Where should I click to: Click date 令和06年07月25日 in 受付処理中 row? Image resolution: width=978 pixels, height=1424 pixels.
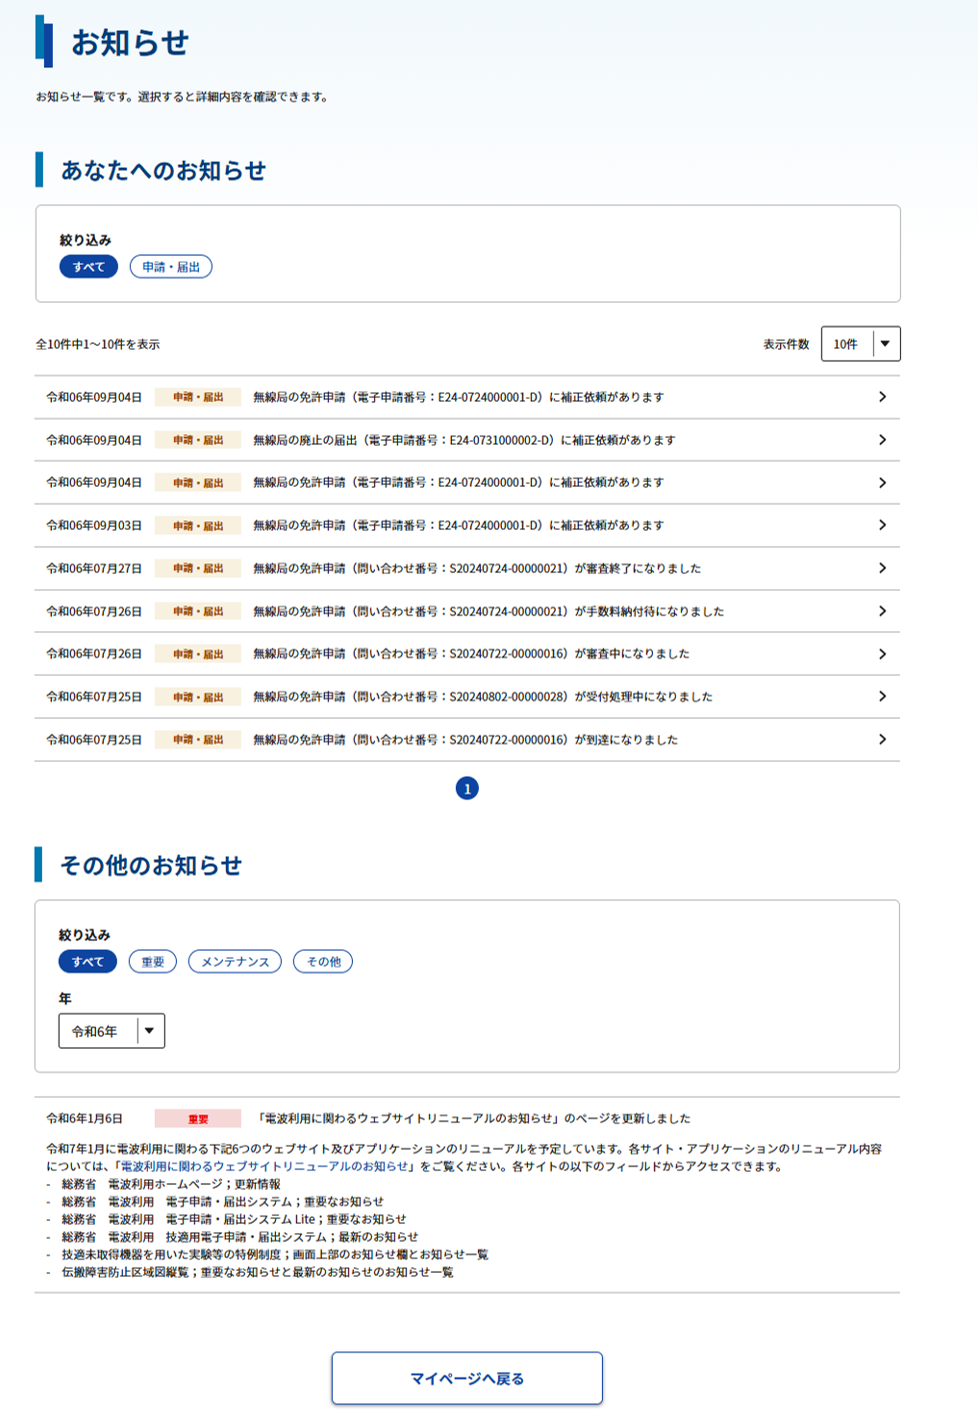point(94,697)
